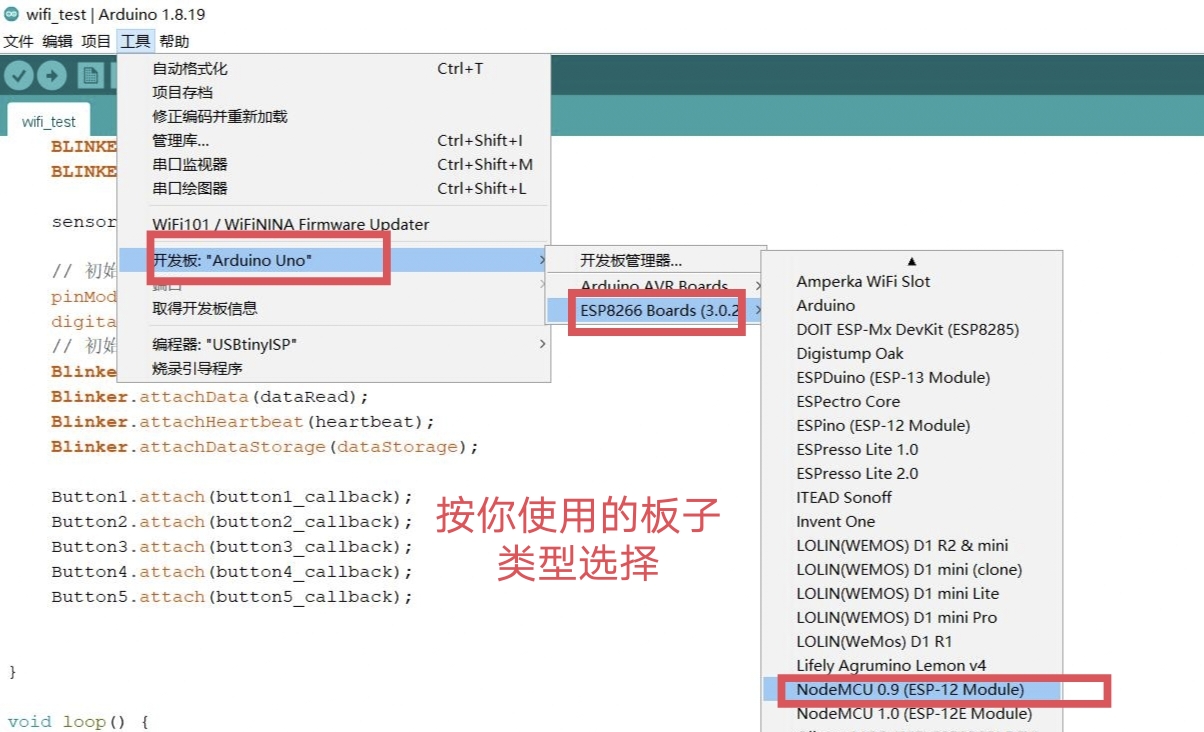Choose 项目存档 menu entry
Screen dimensions: 1204x732
pos(334,92)
